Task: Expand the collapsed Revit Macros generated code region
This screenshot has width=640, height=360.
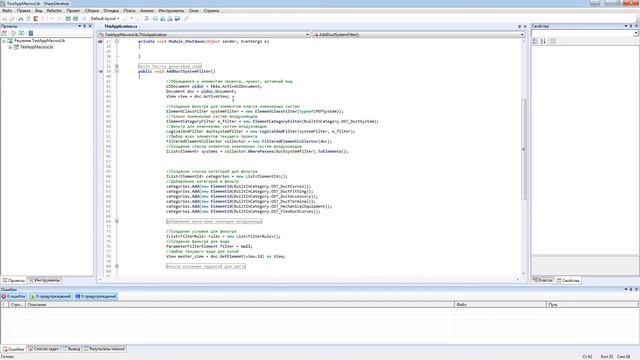Action: click(117, 66)
